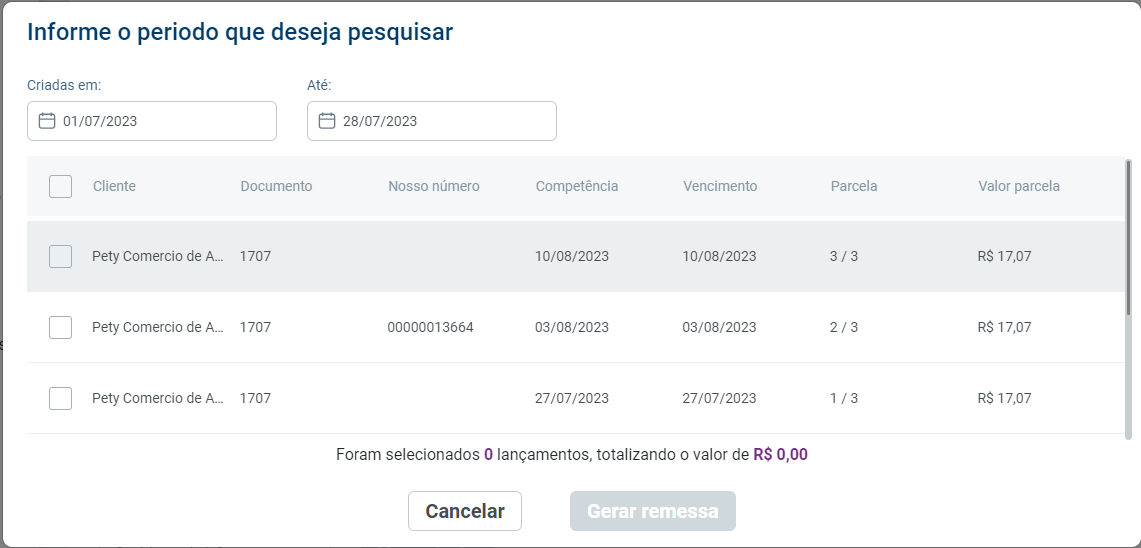
Task: Toggle the select-all checkbox in table header
Action: (x=60, y=186)
